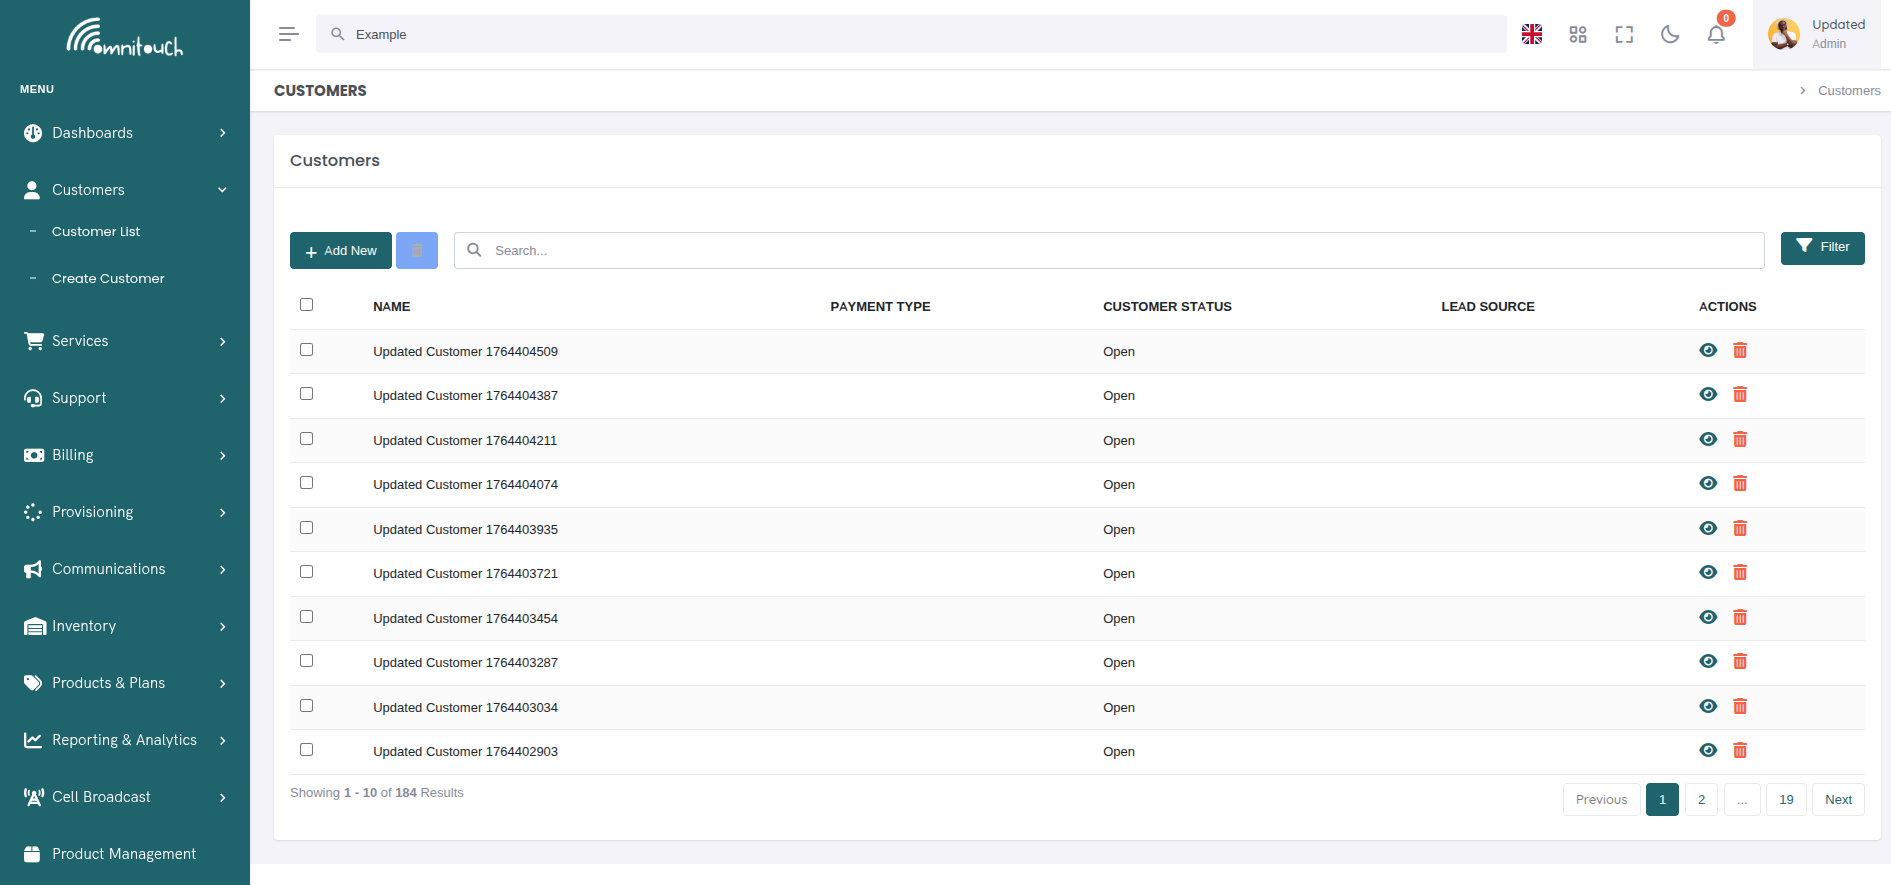Go to Customer List submenu item

click(x=96, y=232)
